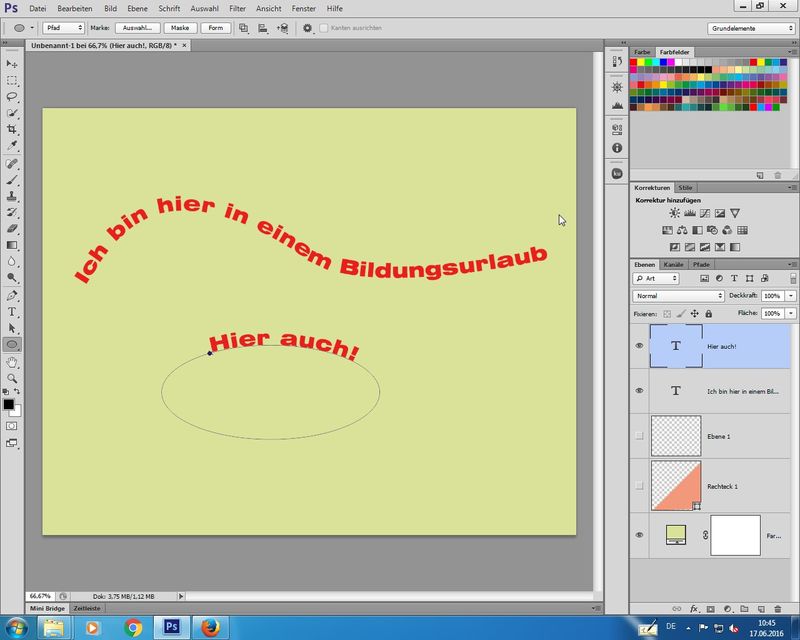Select the Horizontal Type tool
Screen dimensions: 800x640
(x=12, y=312)
